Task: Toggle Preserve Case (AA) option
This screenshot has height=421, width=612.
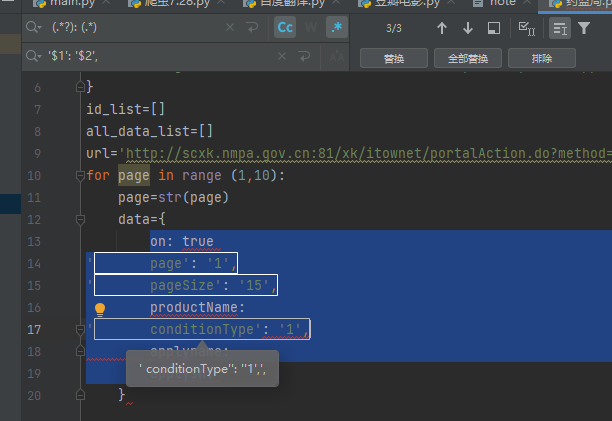Action: (x=336, y=57)
